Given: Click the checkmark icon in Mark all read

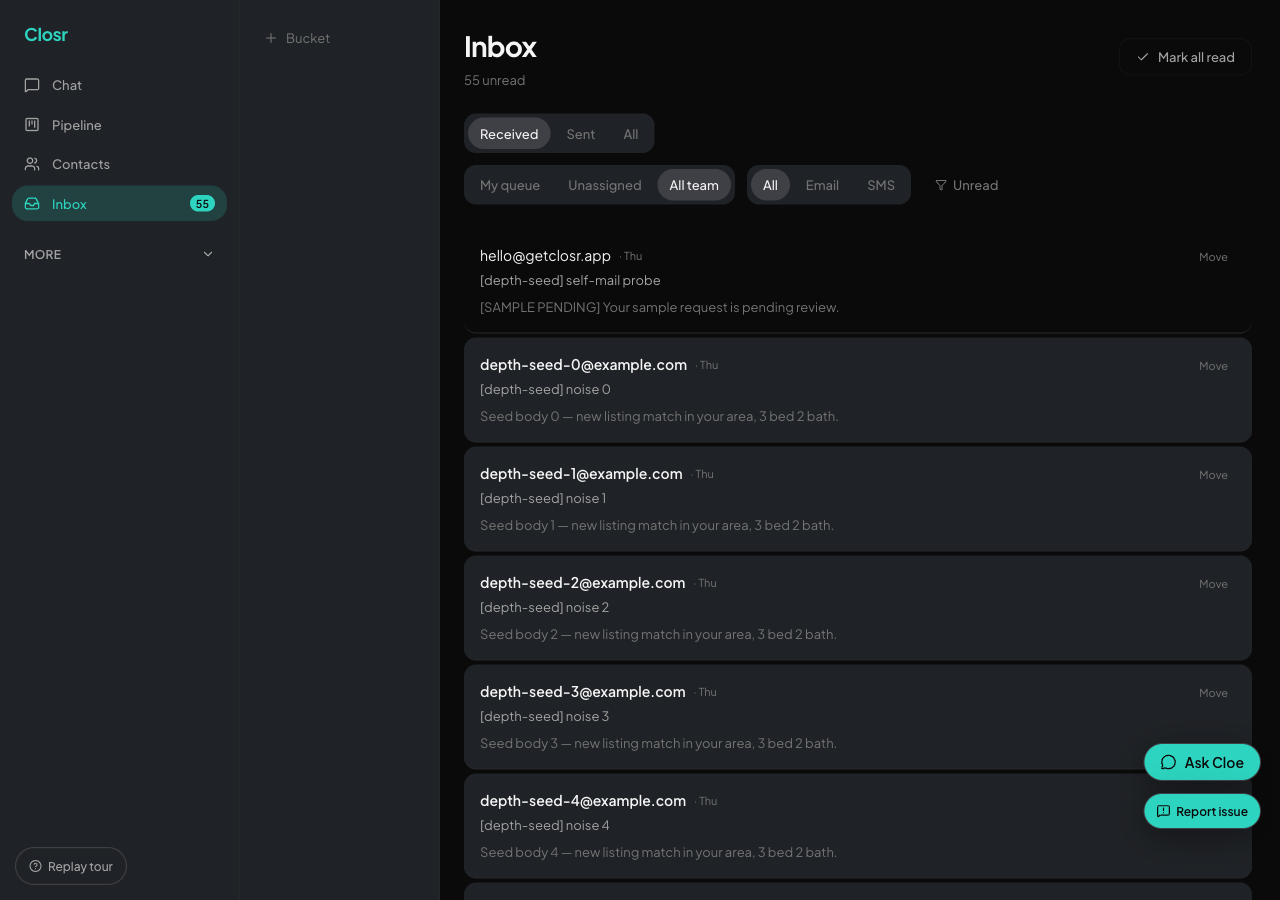Looking at the screenshot, I should (1143, 57).
